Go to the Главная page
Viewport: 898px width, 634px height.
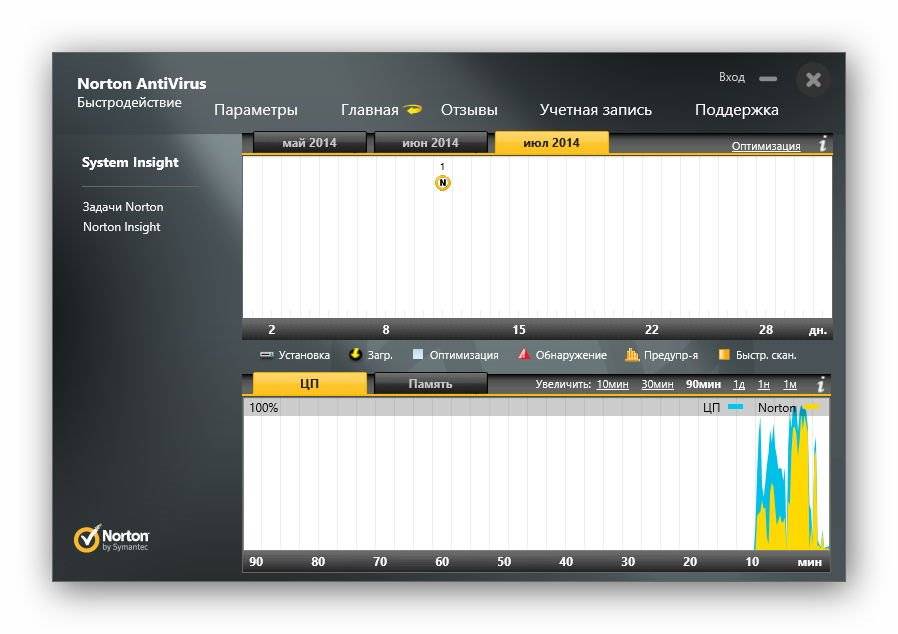(369, 110)
